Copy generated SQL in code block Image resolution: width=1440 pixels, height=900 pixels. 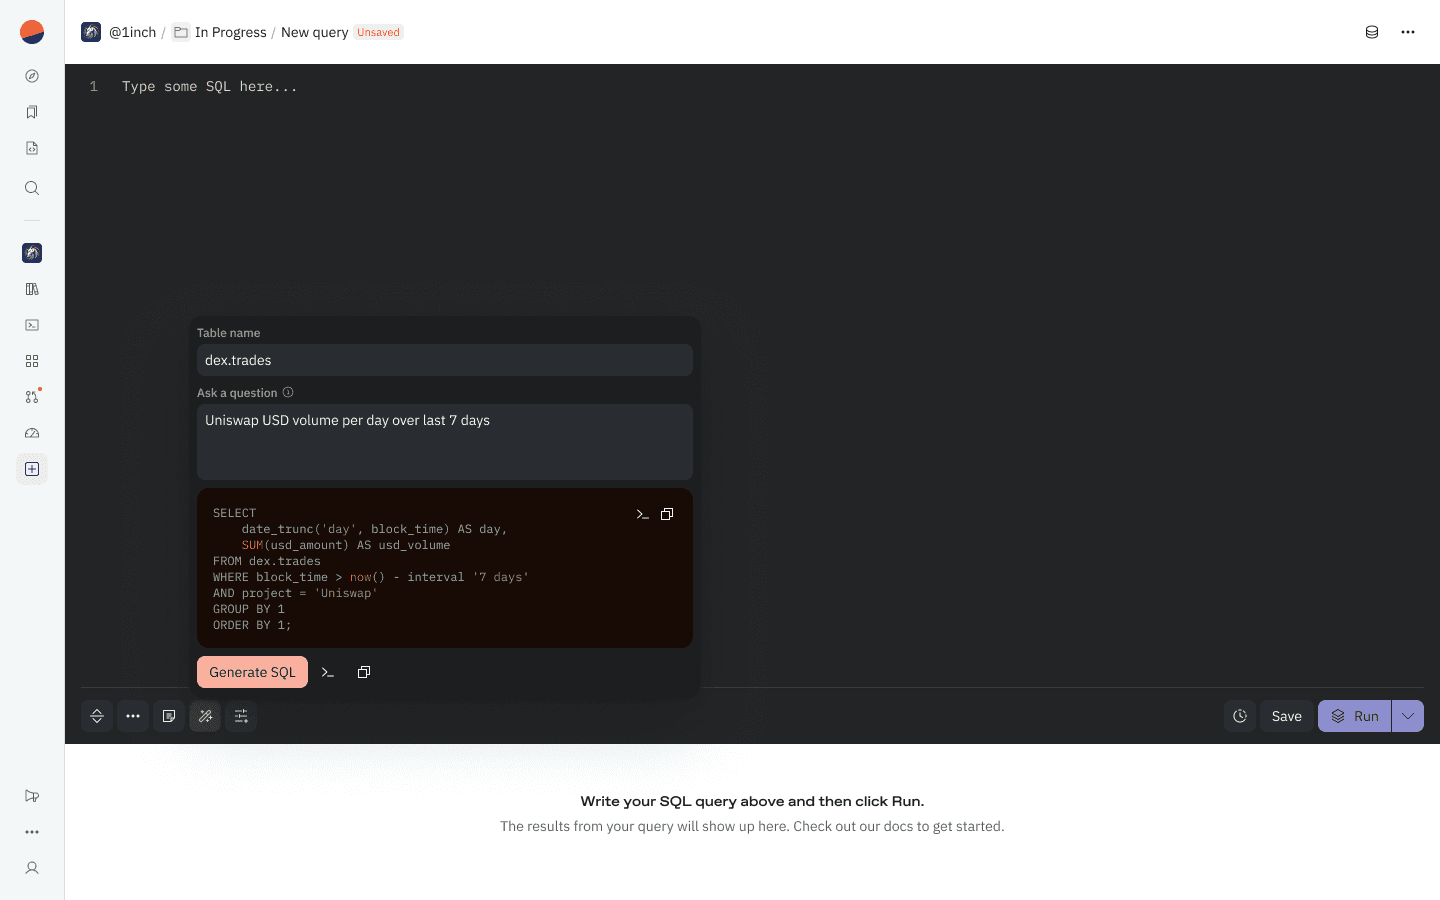click(x=667, y=514)
